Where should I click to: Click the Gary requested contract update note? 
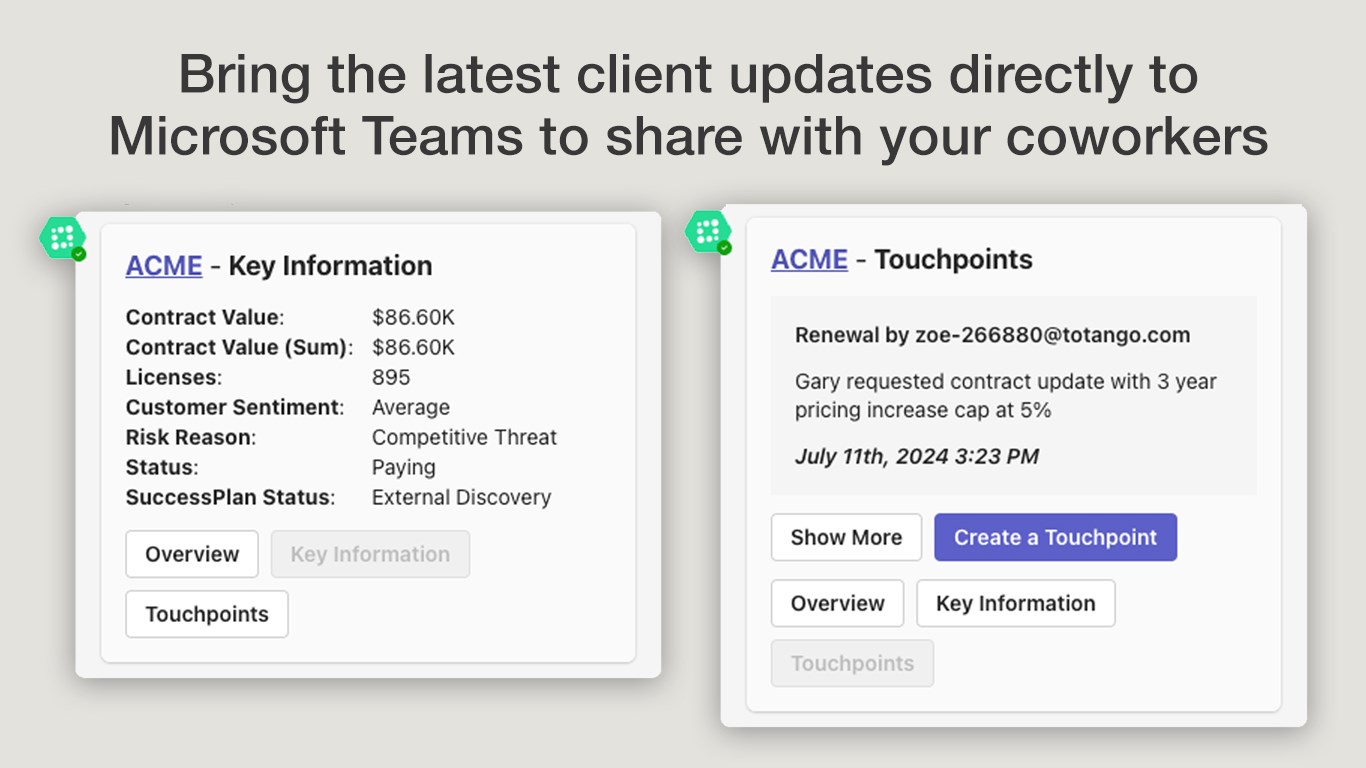point(1005,396)
